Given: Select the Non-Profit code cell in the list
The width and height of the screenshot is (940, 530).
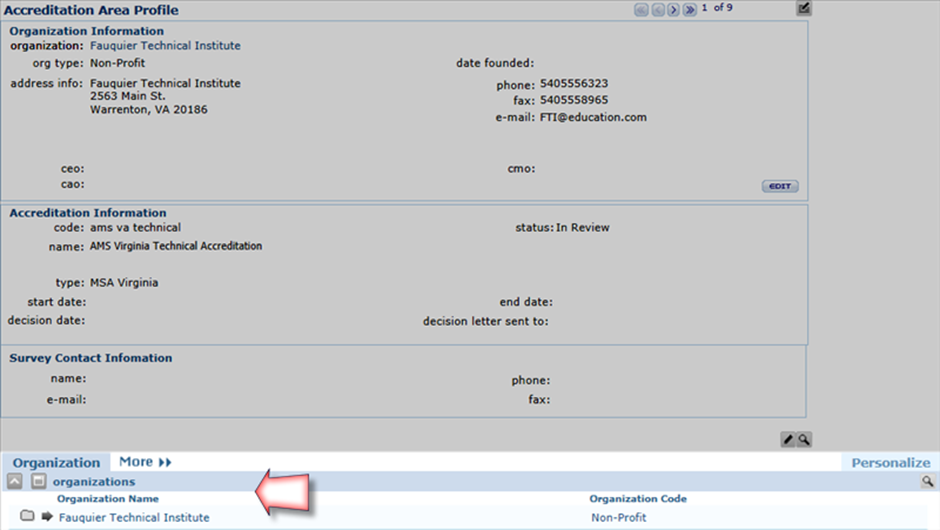Looking at the screenshot, I should tap(619, 517).
